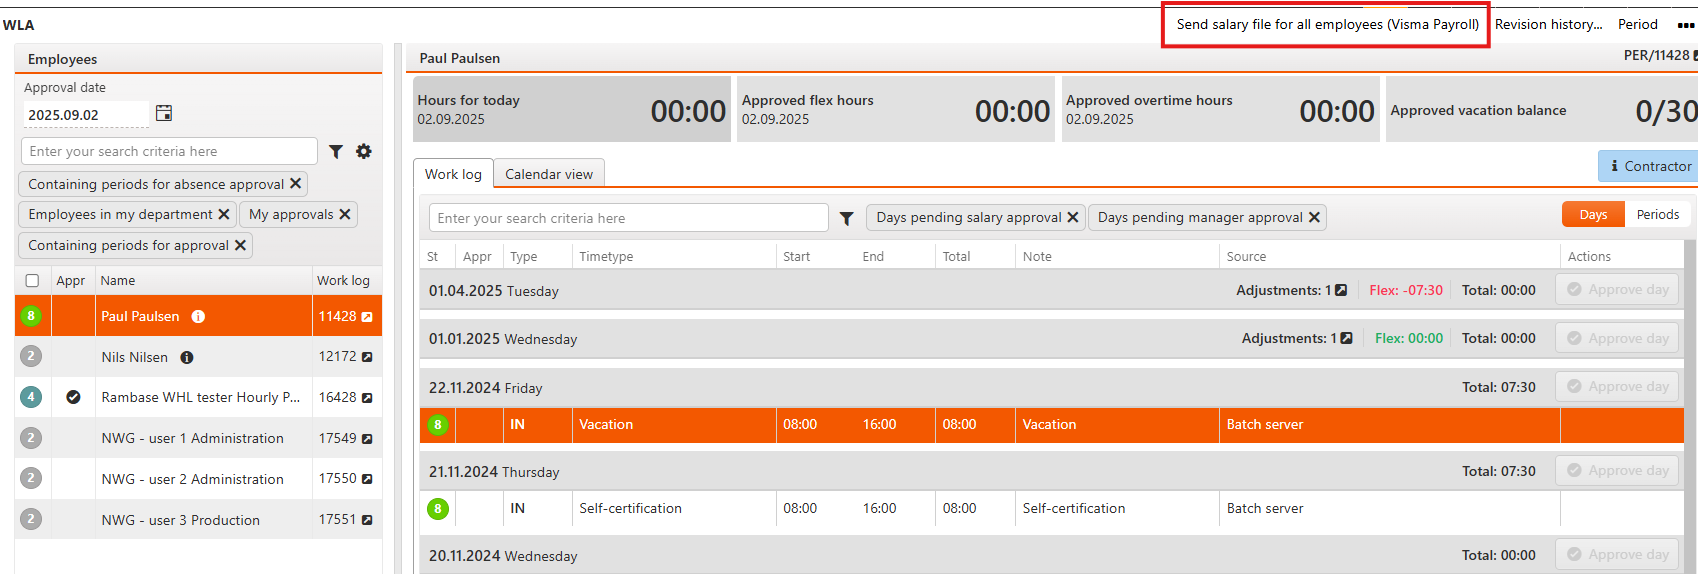Open the three-dot more options menu

1685,25
